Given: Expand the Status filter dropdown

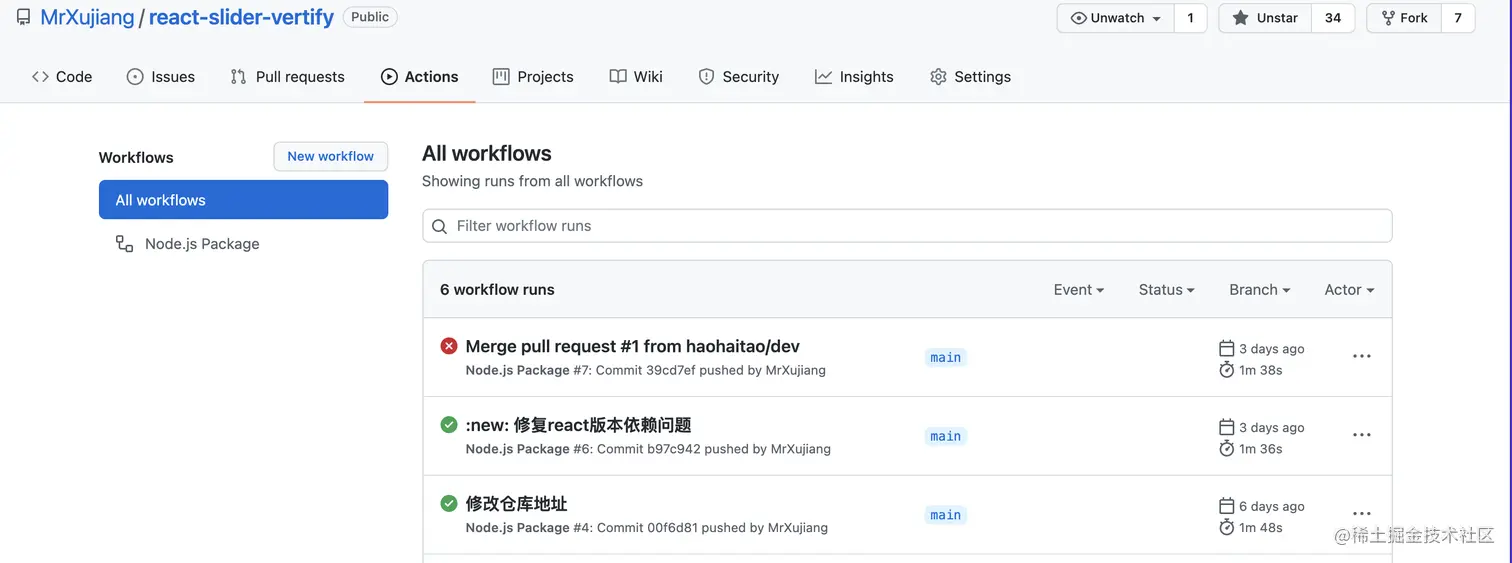Looking at the screenshot, I should (1167, 290).
